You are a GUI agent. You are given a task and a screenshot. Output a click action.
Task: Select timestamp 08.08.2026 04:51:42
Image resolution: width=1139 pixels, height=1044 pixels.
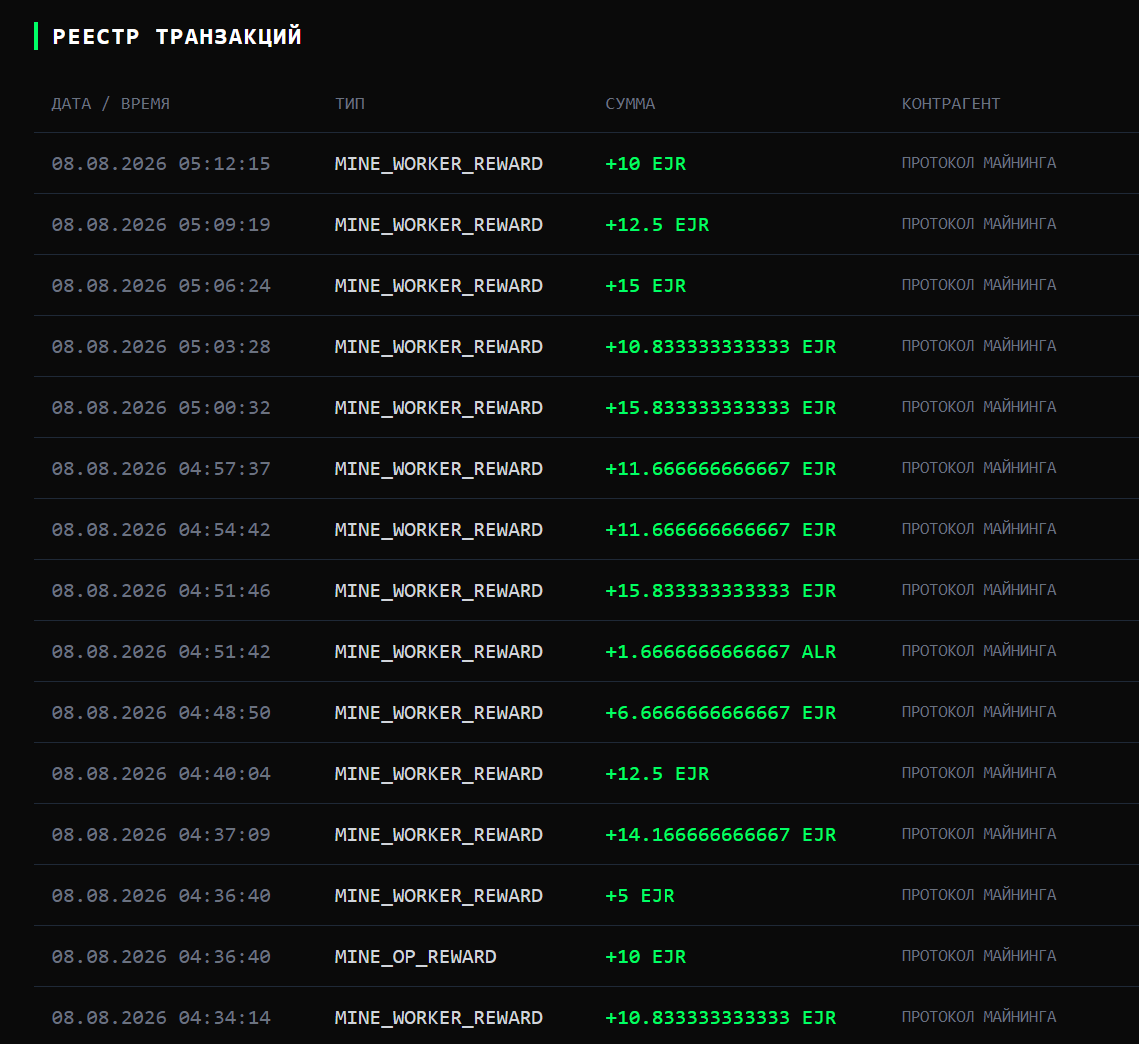[x=161, y=652]
